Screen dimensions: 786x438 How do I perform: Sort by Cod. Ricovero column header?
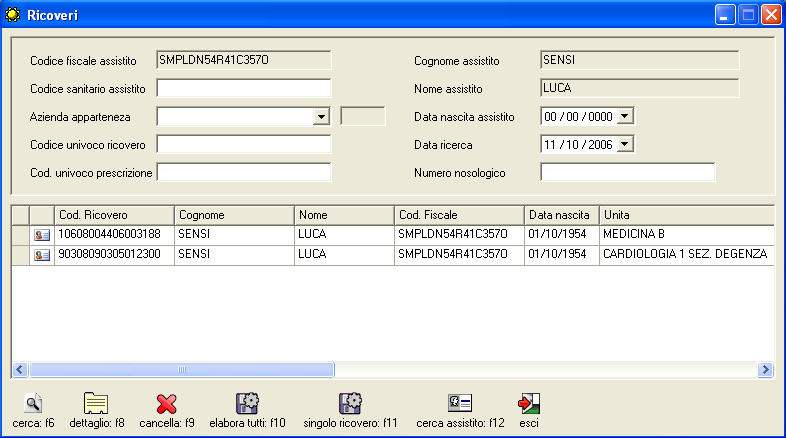point(114,215)
